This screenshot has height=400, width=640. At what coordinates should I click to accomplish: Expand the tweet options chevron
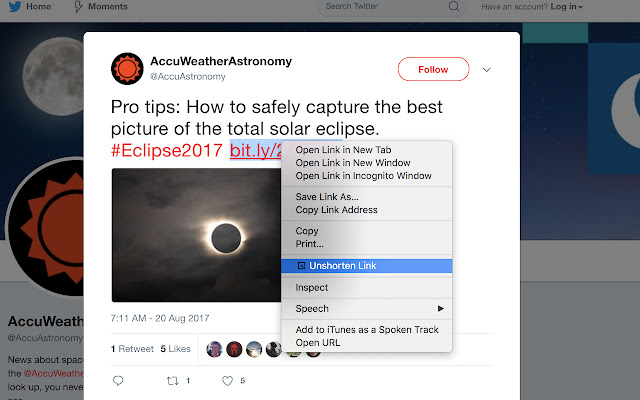tap(487, 70)
